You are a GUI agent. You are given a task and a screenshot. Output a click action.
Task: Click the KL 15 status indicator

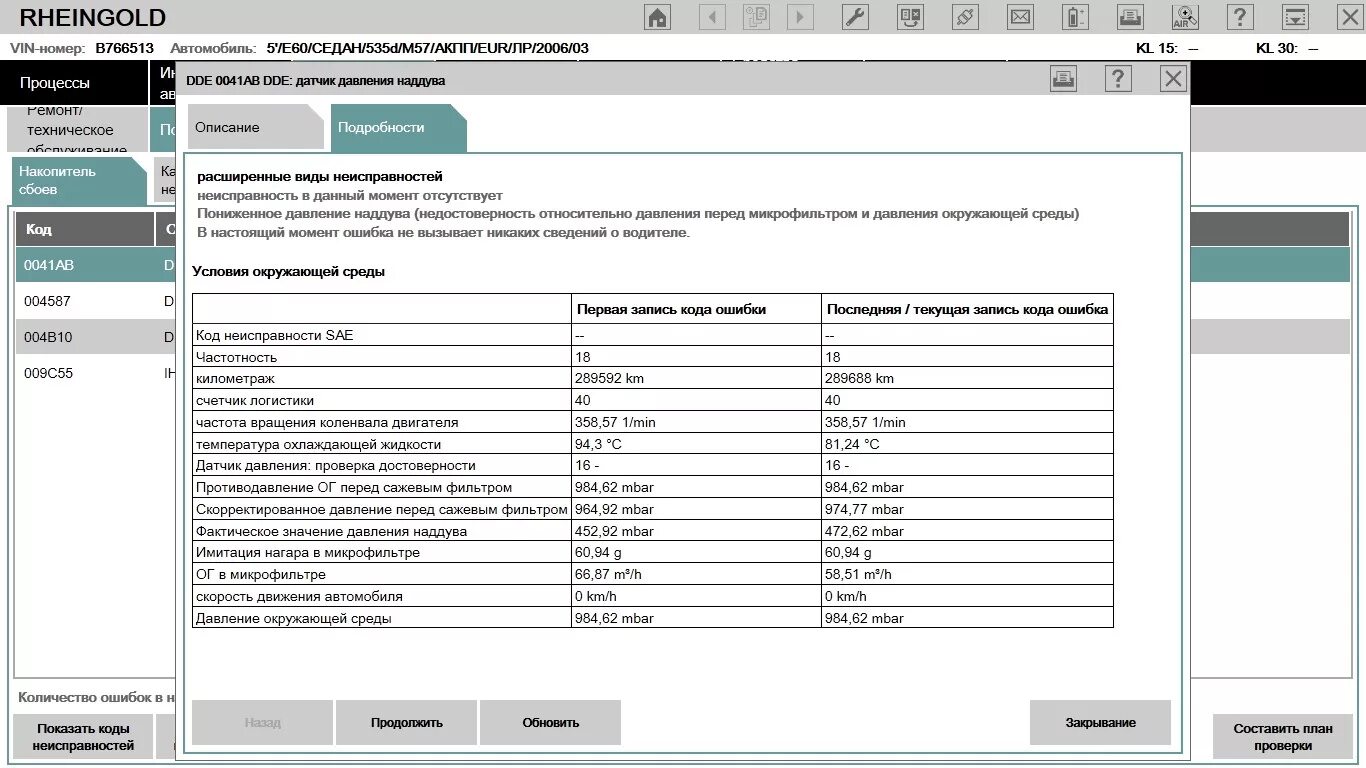click(1167, 48)
